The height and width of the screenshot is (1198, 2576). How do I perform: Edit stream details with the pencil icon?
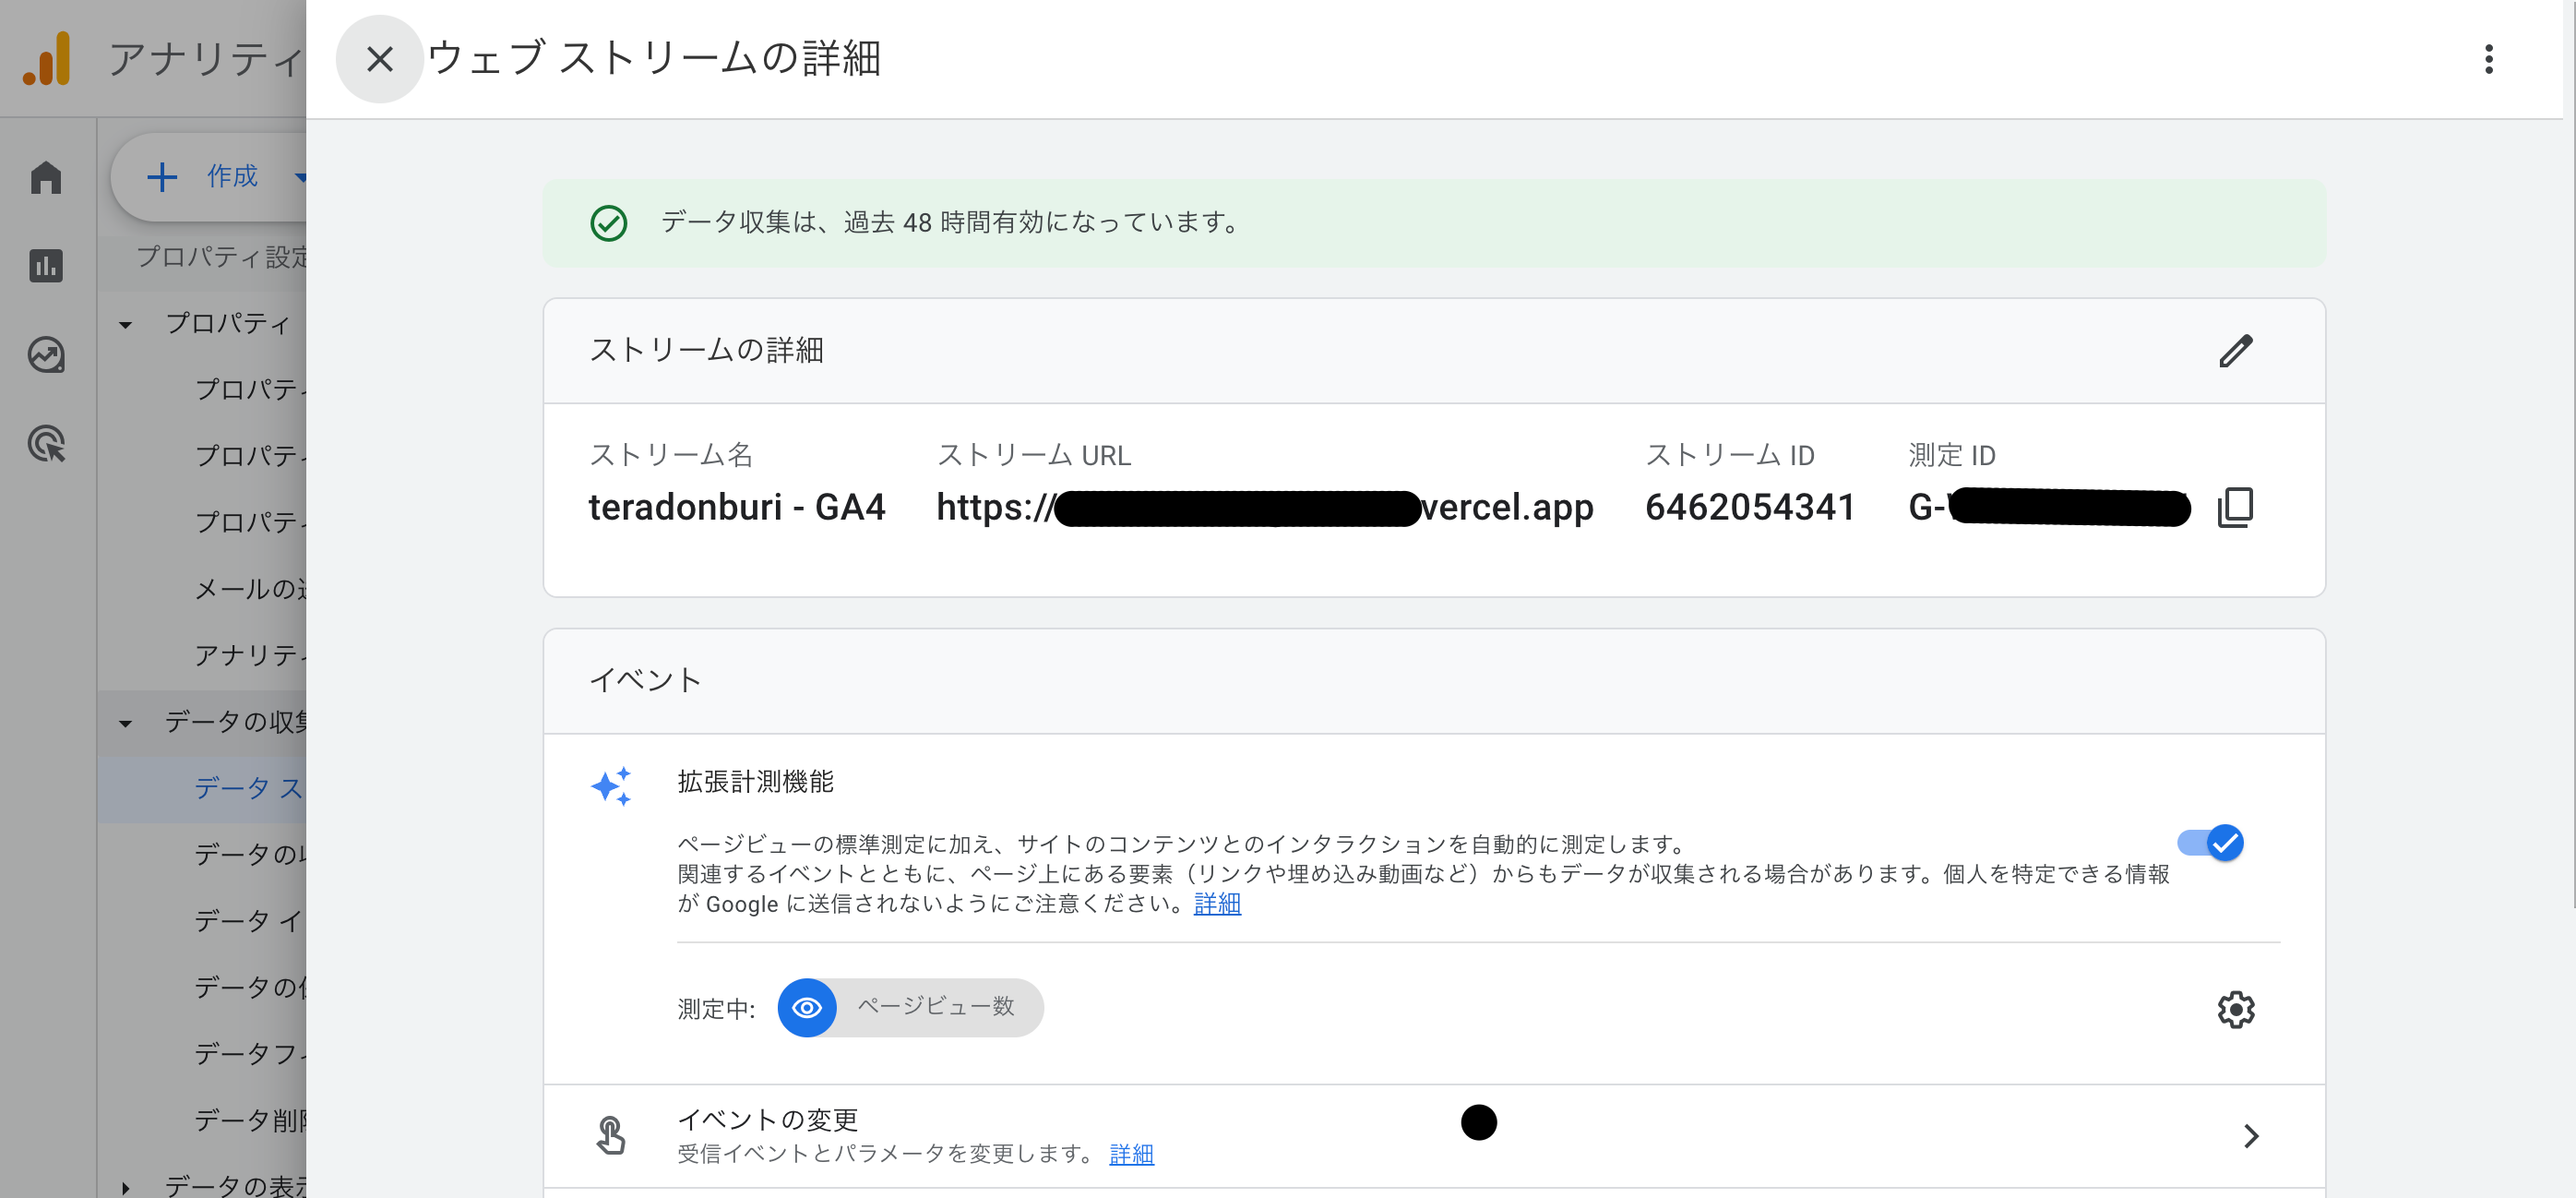click(2237, 351)
